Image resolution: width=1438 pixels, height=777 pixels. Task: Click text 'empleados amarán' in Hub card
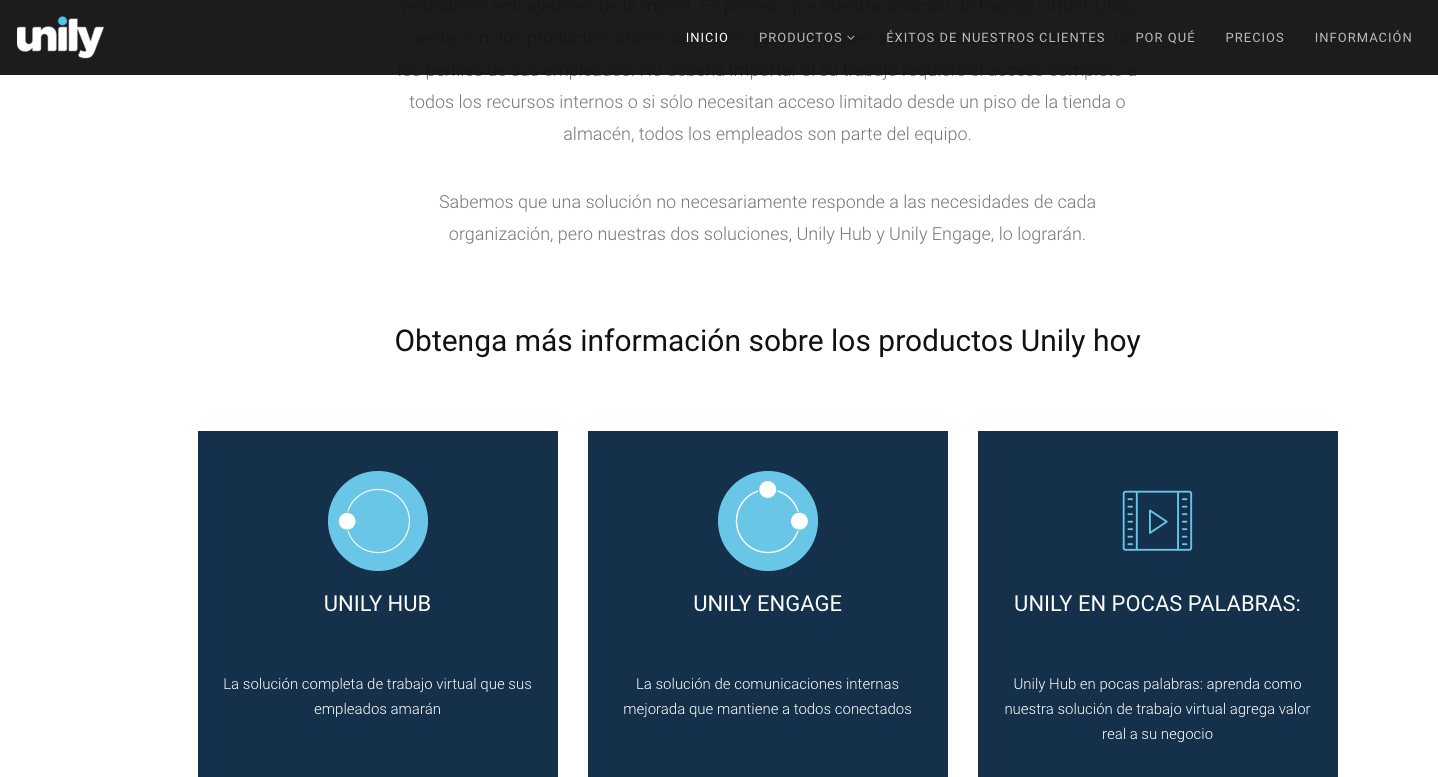(x=377, y=709)
